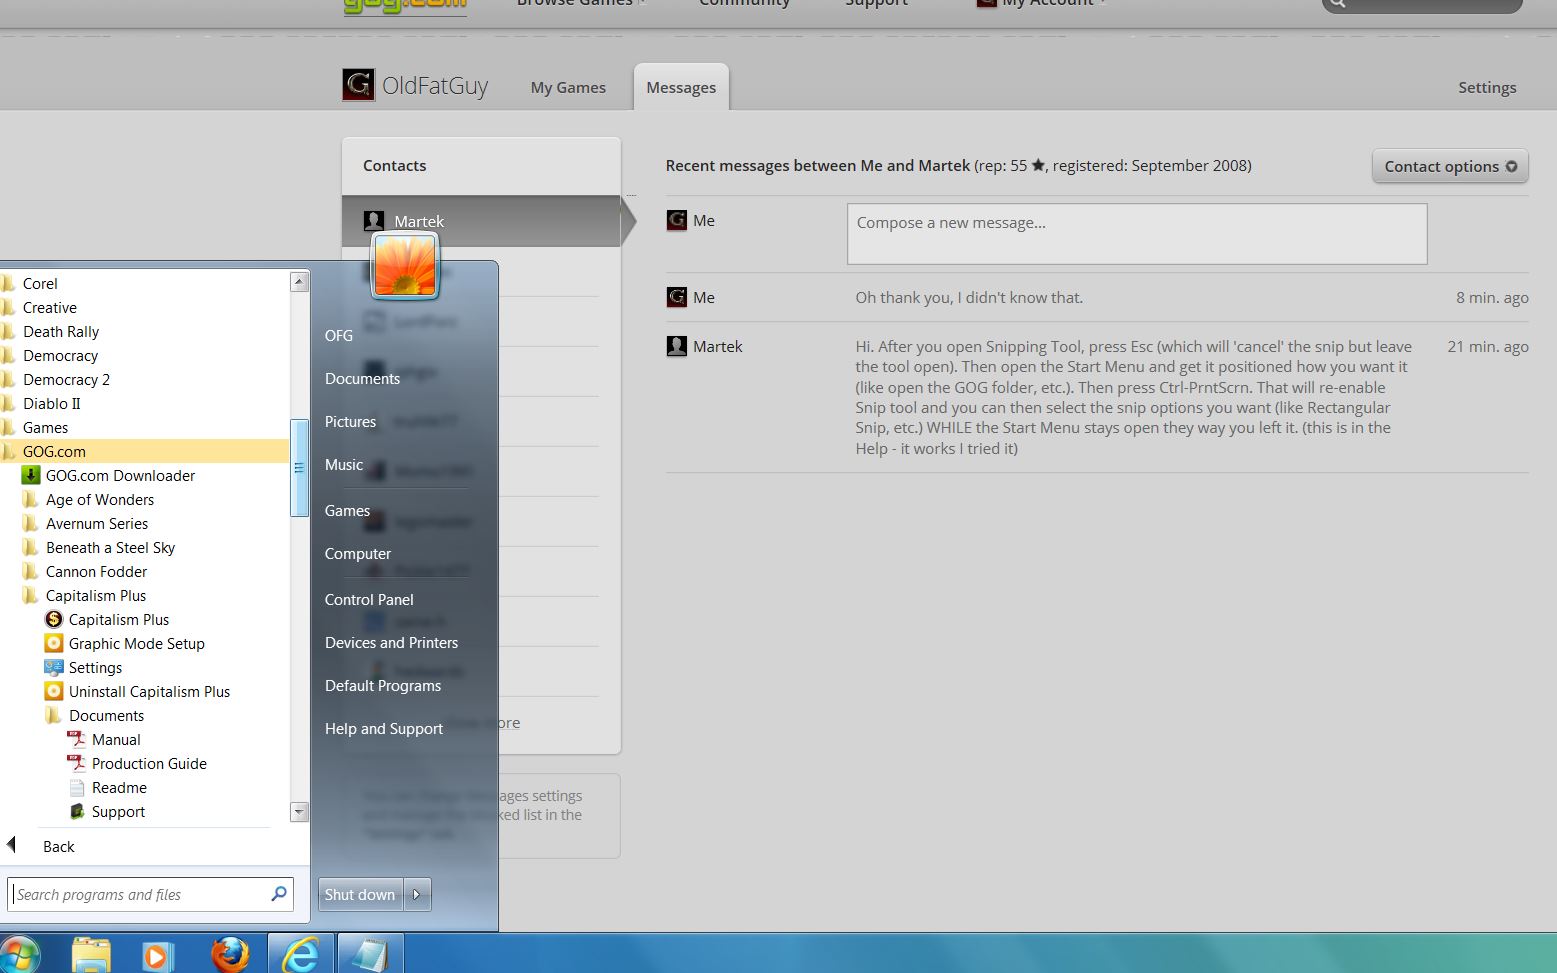Go Back to the main Start menu

tap(58, 846)
